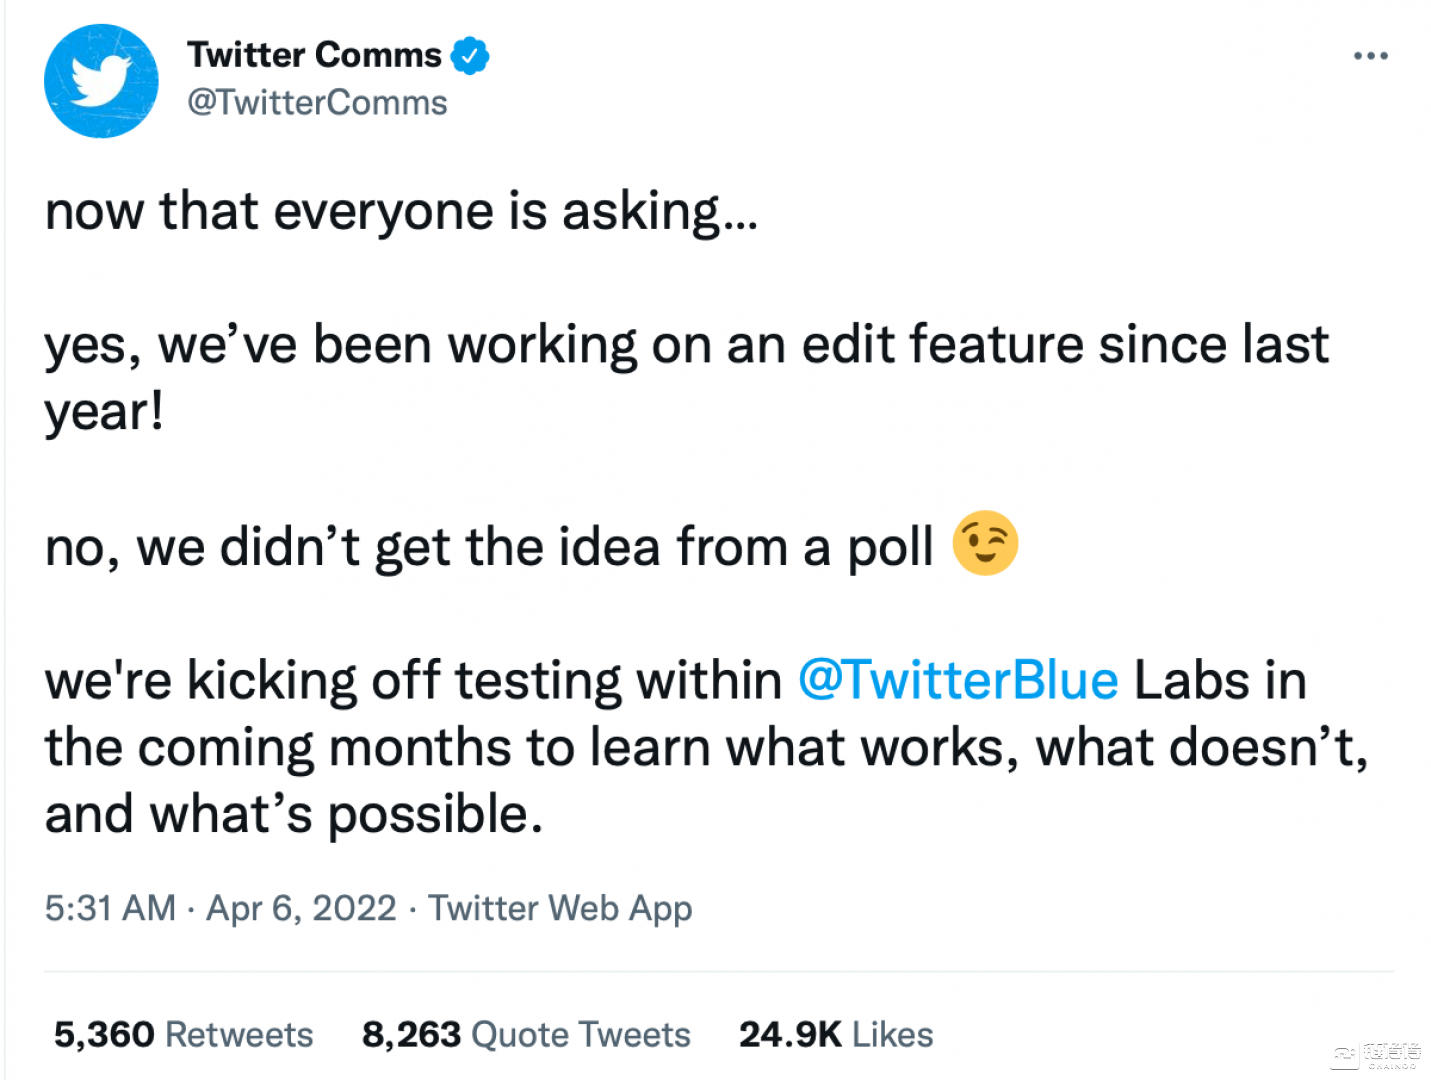
Task: Open the Twitter Web App source link
Action: pyautogui.click(x=560, y=908)
